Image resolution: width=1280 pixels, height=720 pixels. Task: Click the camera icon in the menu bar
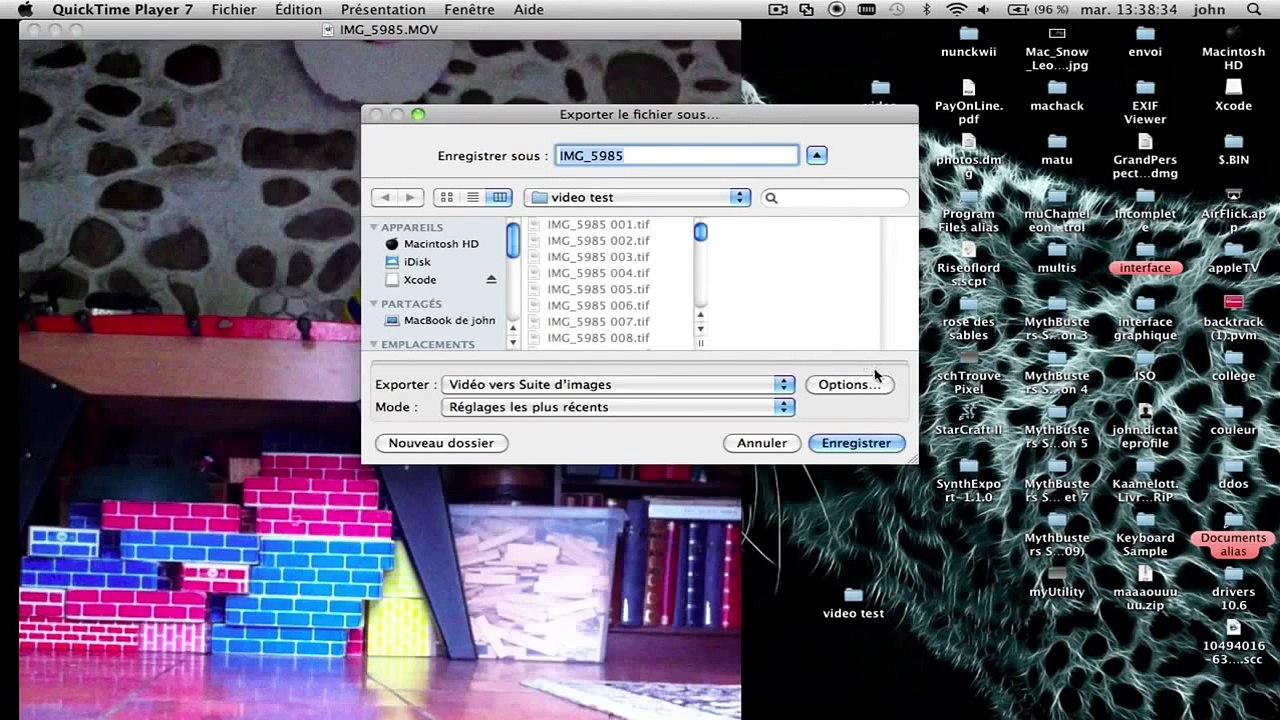point(778,10)
